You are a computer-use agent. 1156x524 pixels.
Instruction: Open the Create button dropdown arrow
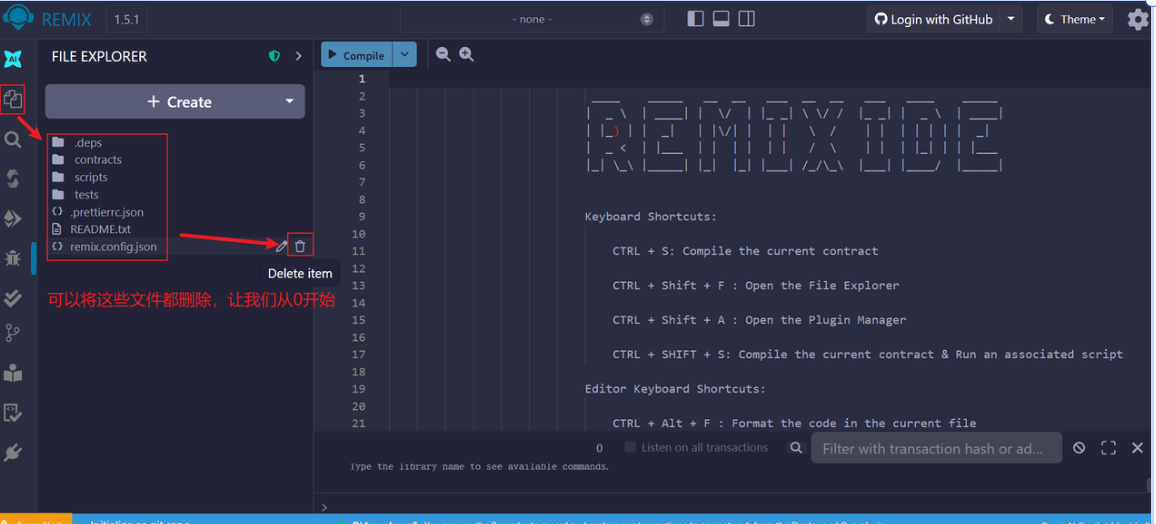tap(290, 102)
